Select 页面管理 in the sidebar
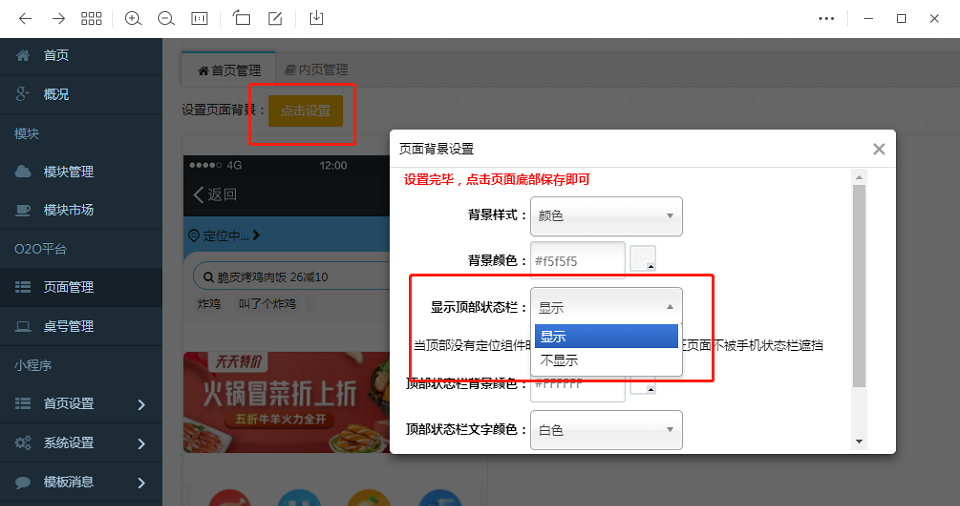This screenshot has width=960, height=506. click(x=68, y=287)
